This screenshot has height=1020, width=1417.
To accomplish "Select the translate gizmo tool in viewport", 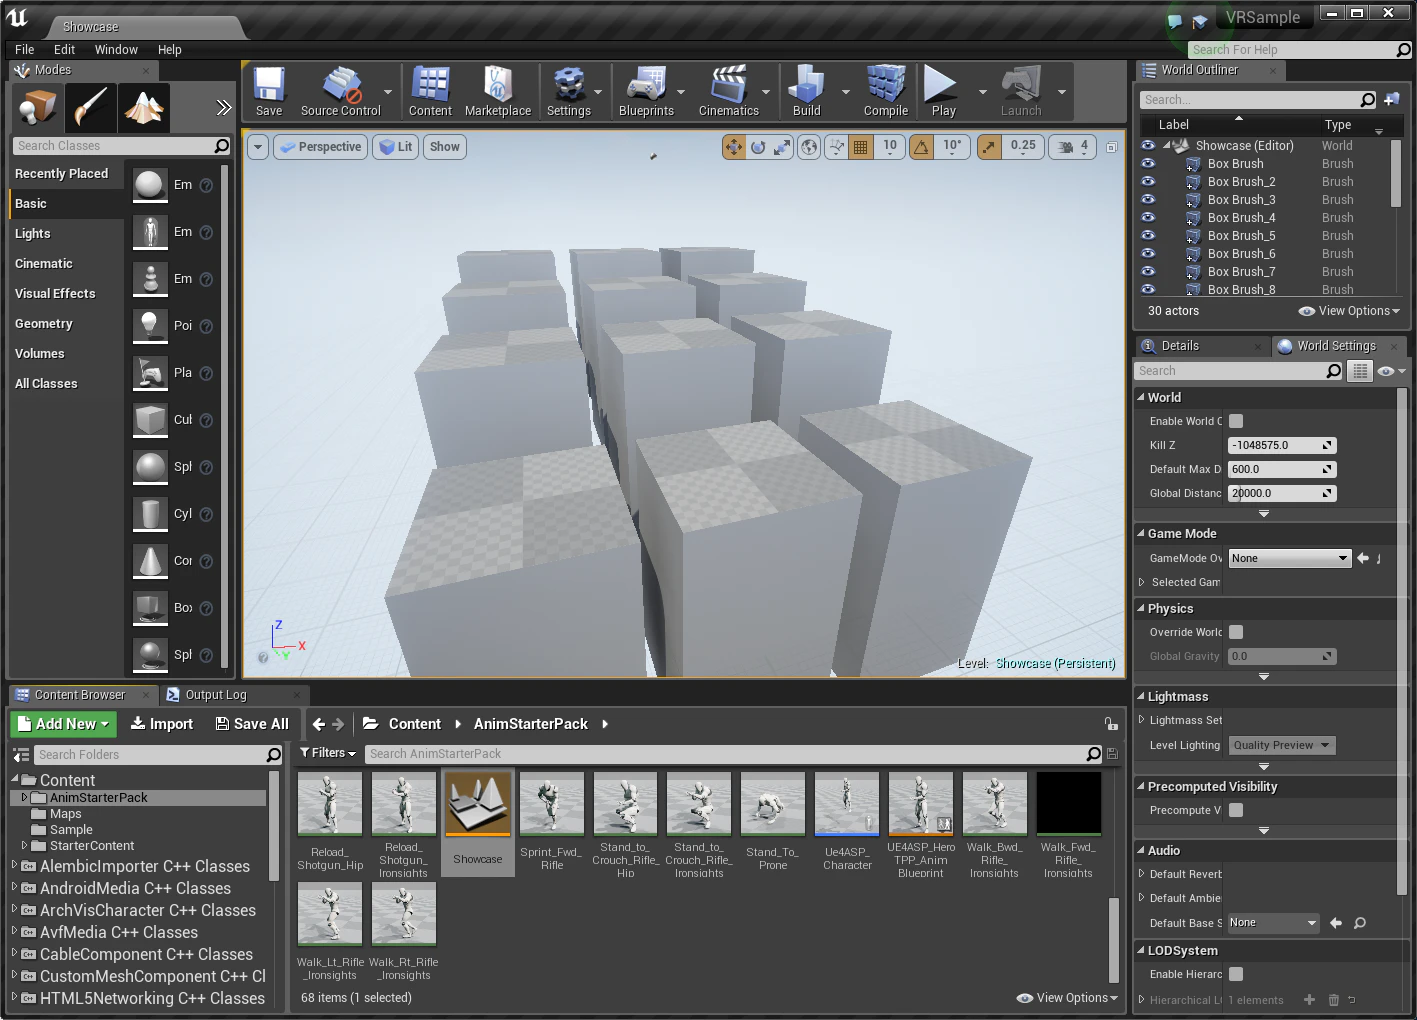I will 734,147.
